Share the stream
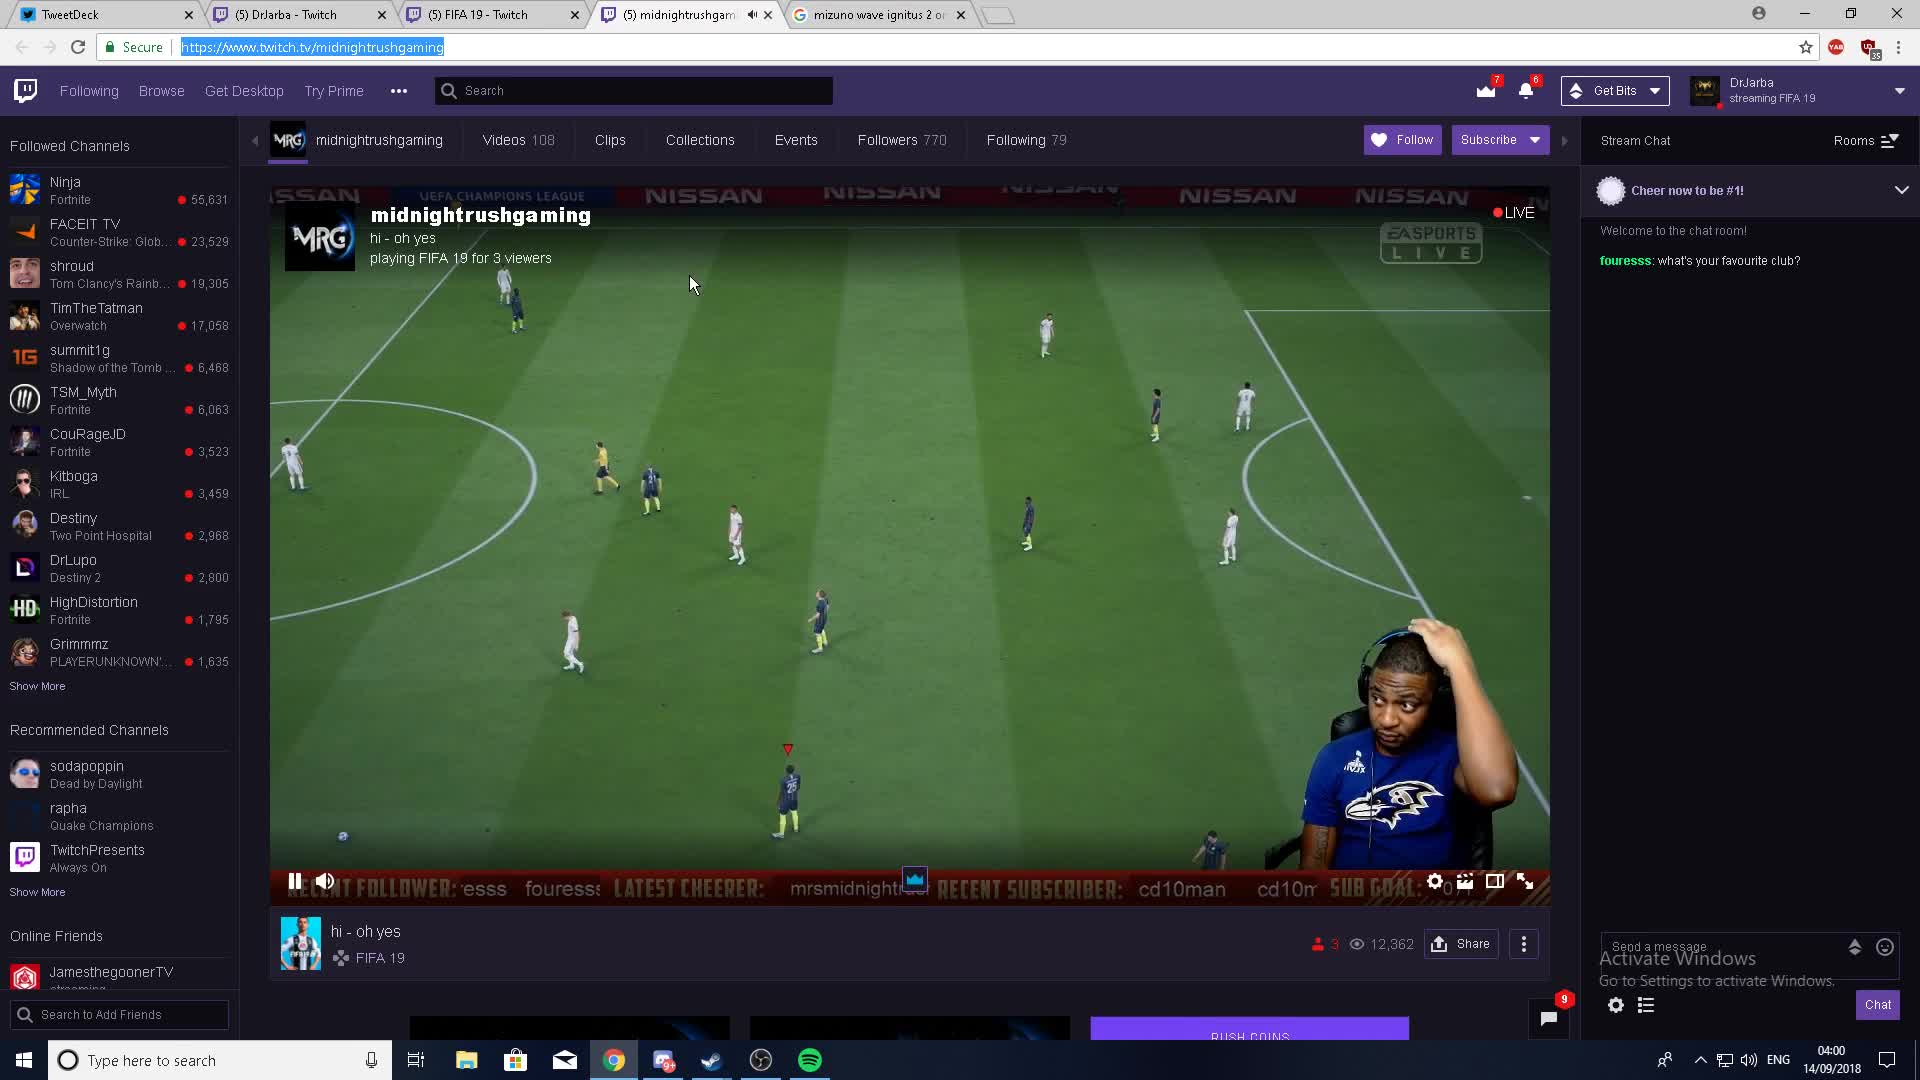 [1461, 944]
